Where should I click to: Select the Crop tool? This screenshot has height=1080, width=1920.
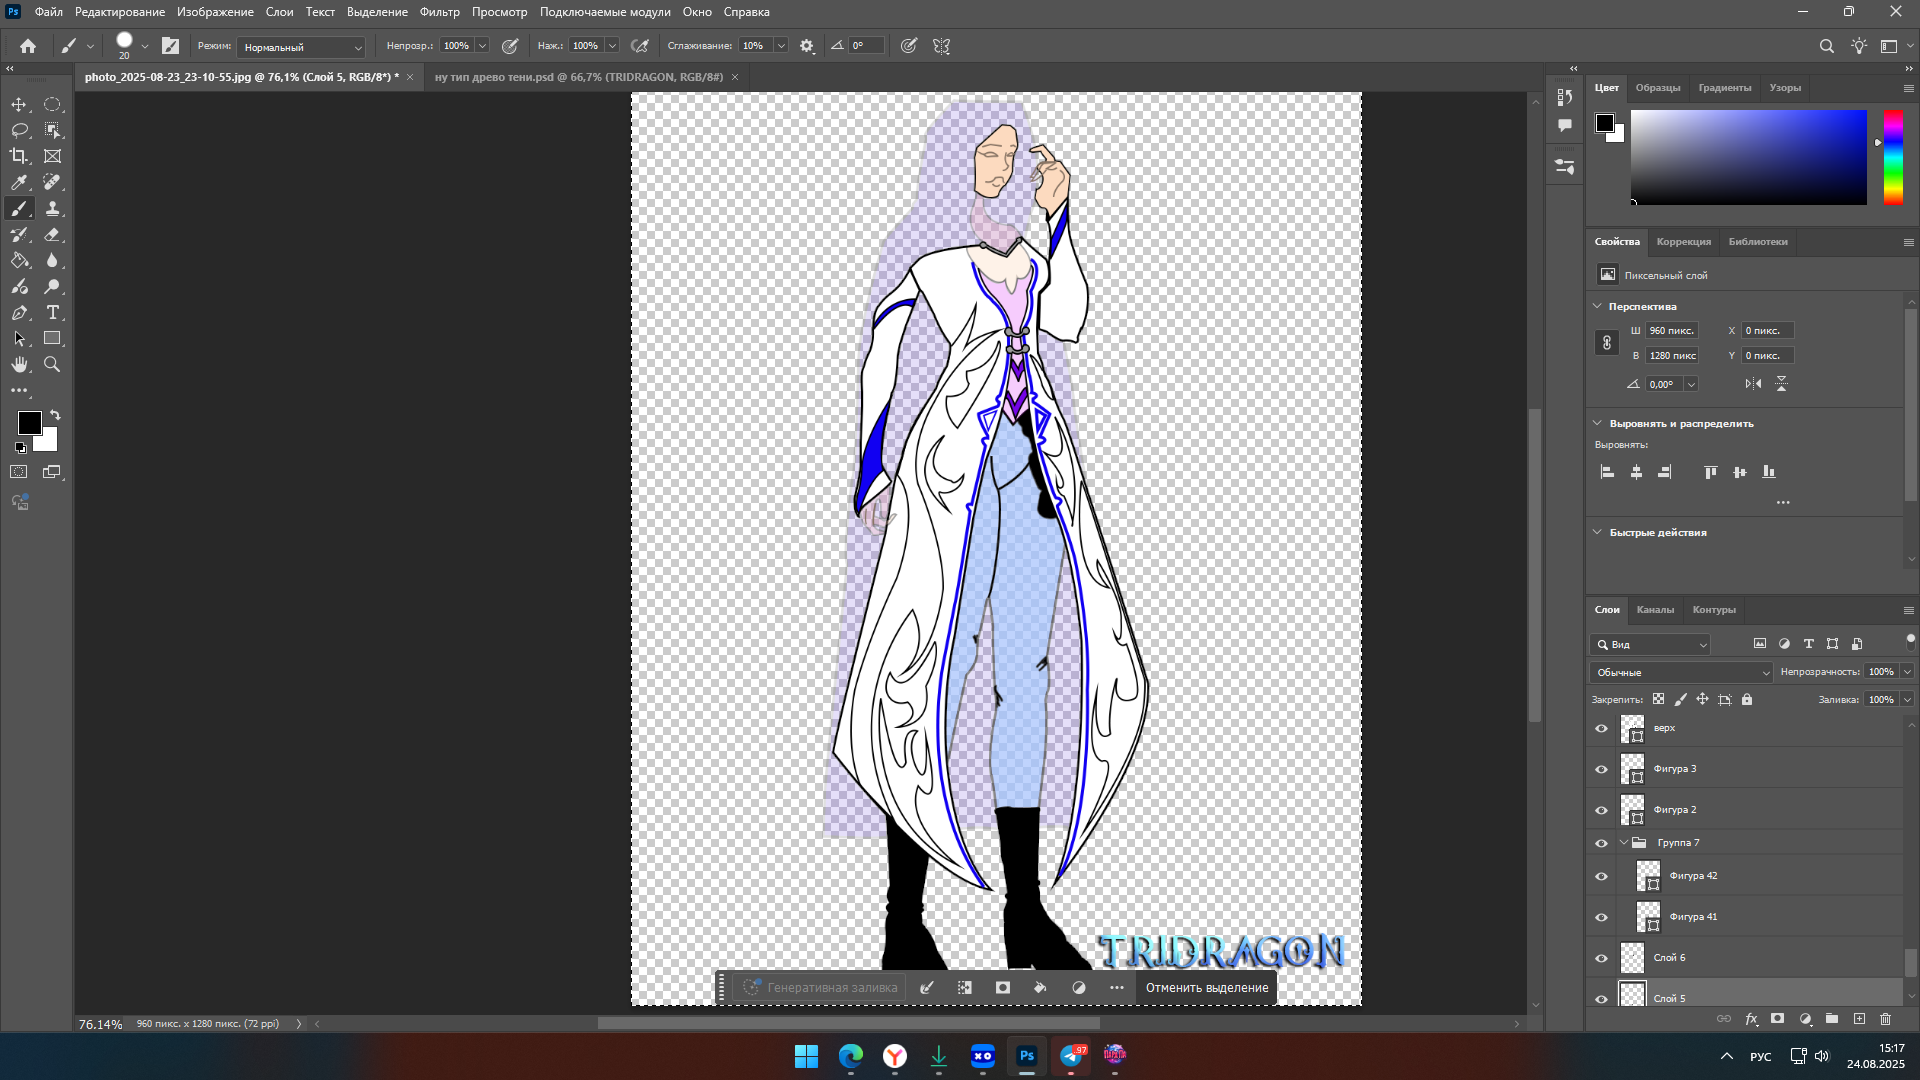[x=19, y=156]
